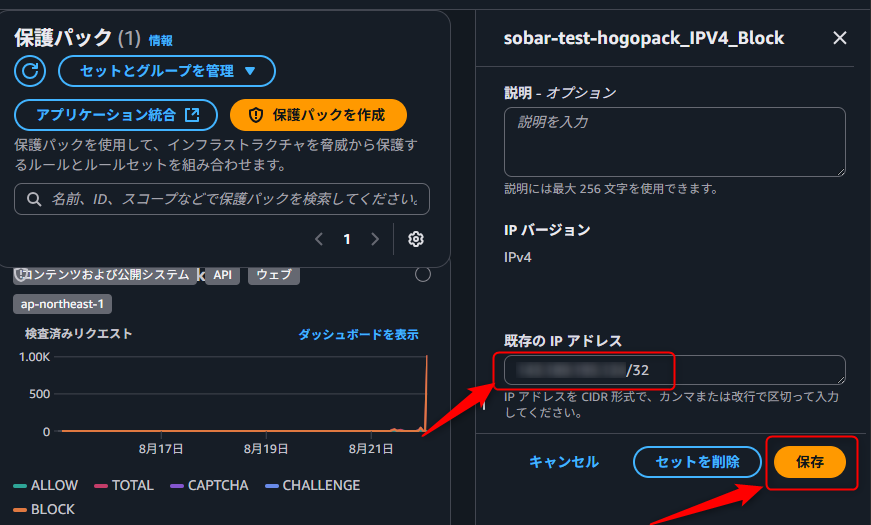Go to next page with right chevron
The width and height of the screenshot is (871, 525).
375,239
